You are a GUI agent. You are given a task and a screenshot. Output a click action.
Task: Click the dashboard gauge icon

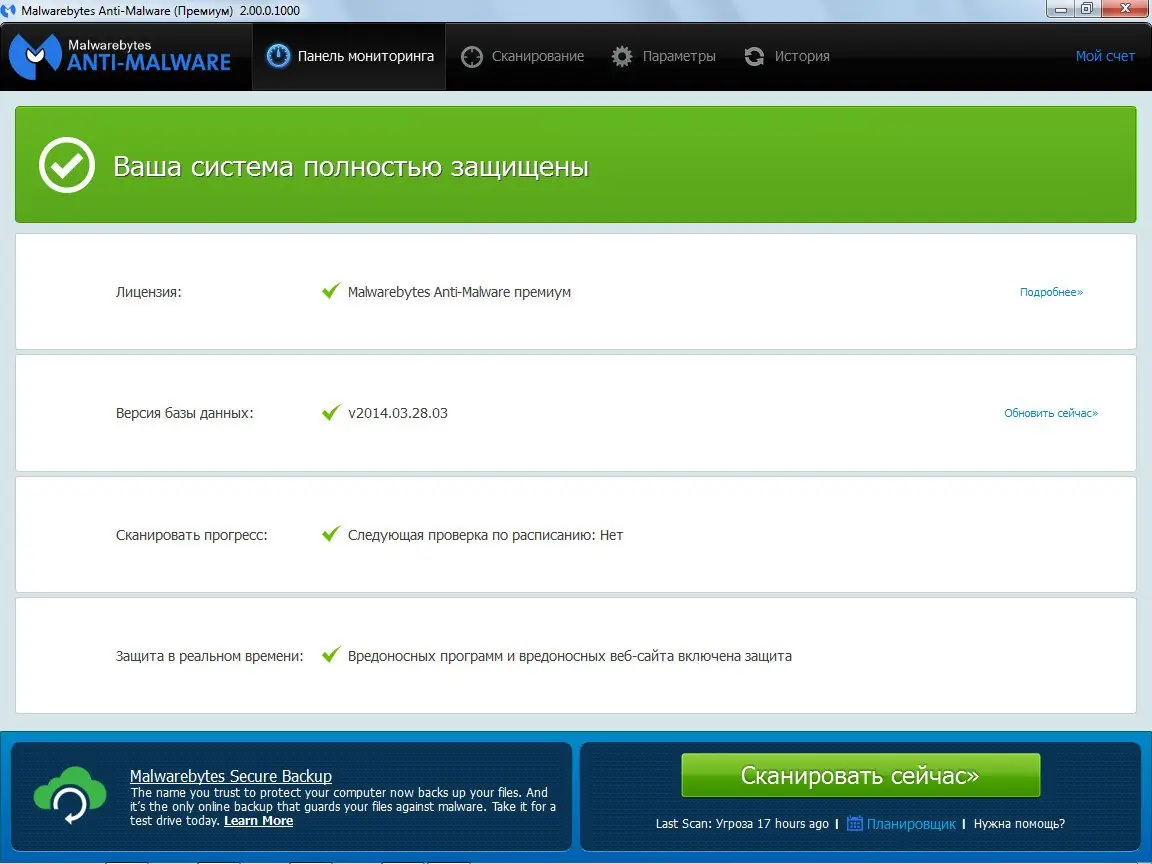[x=278, y=56]
